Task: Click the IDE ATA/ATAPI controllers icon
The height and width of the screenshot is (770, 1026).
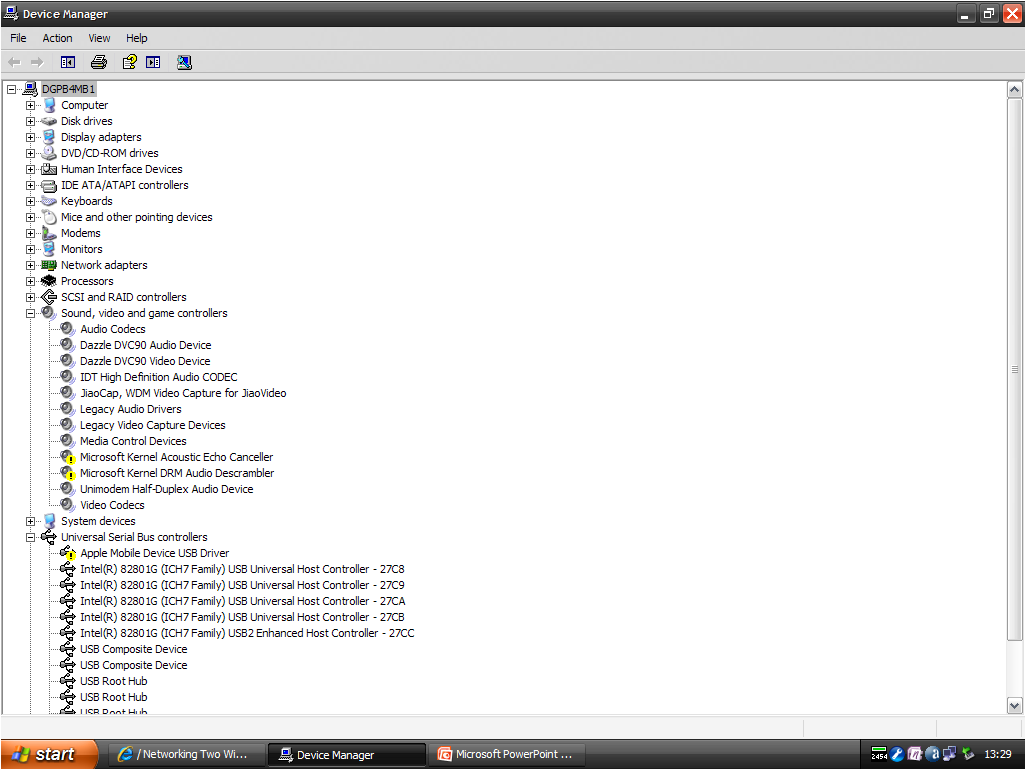Action: click(x=49, y=185)
